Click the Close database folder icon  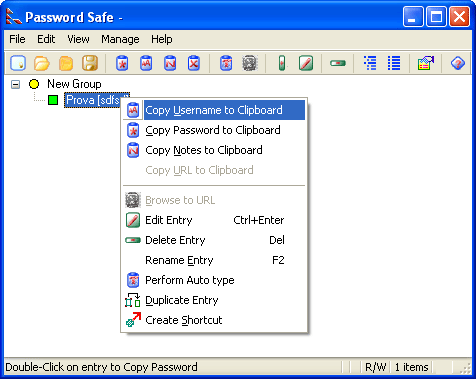(66, 63)
